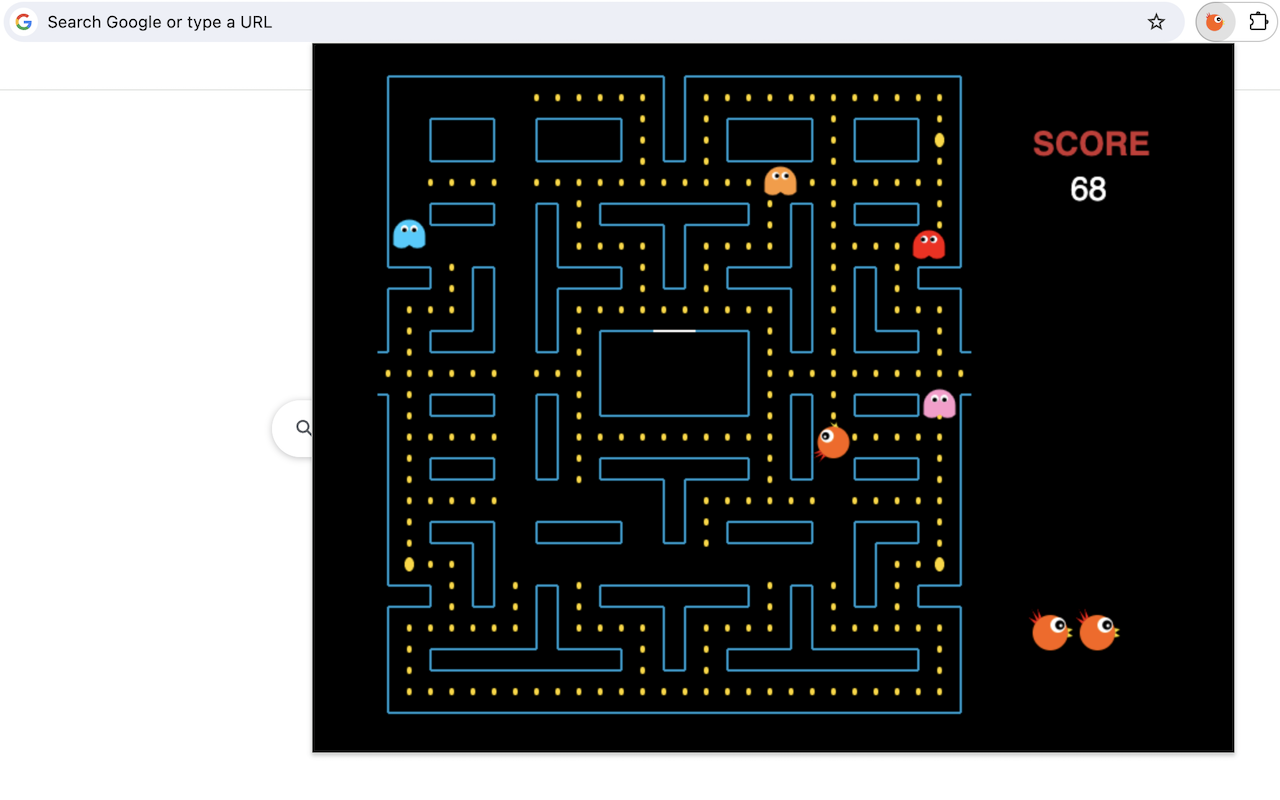Open the Chrome extensions puzzle icon
The image size is (1280, 800).
pos(1259,21)
